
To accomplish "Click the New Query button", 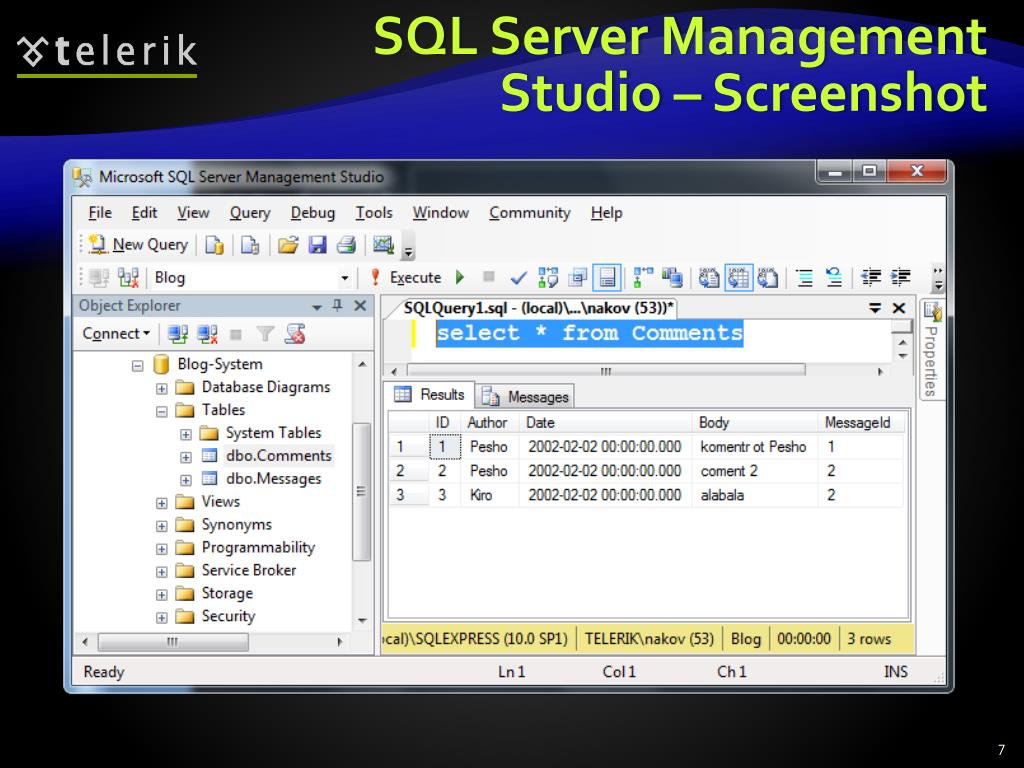I will click(138, 245).
